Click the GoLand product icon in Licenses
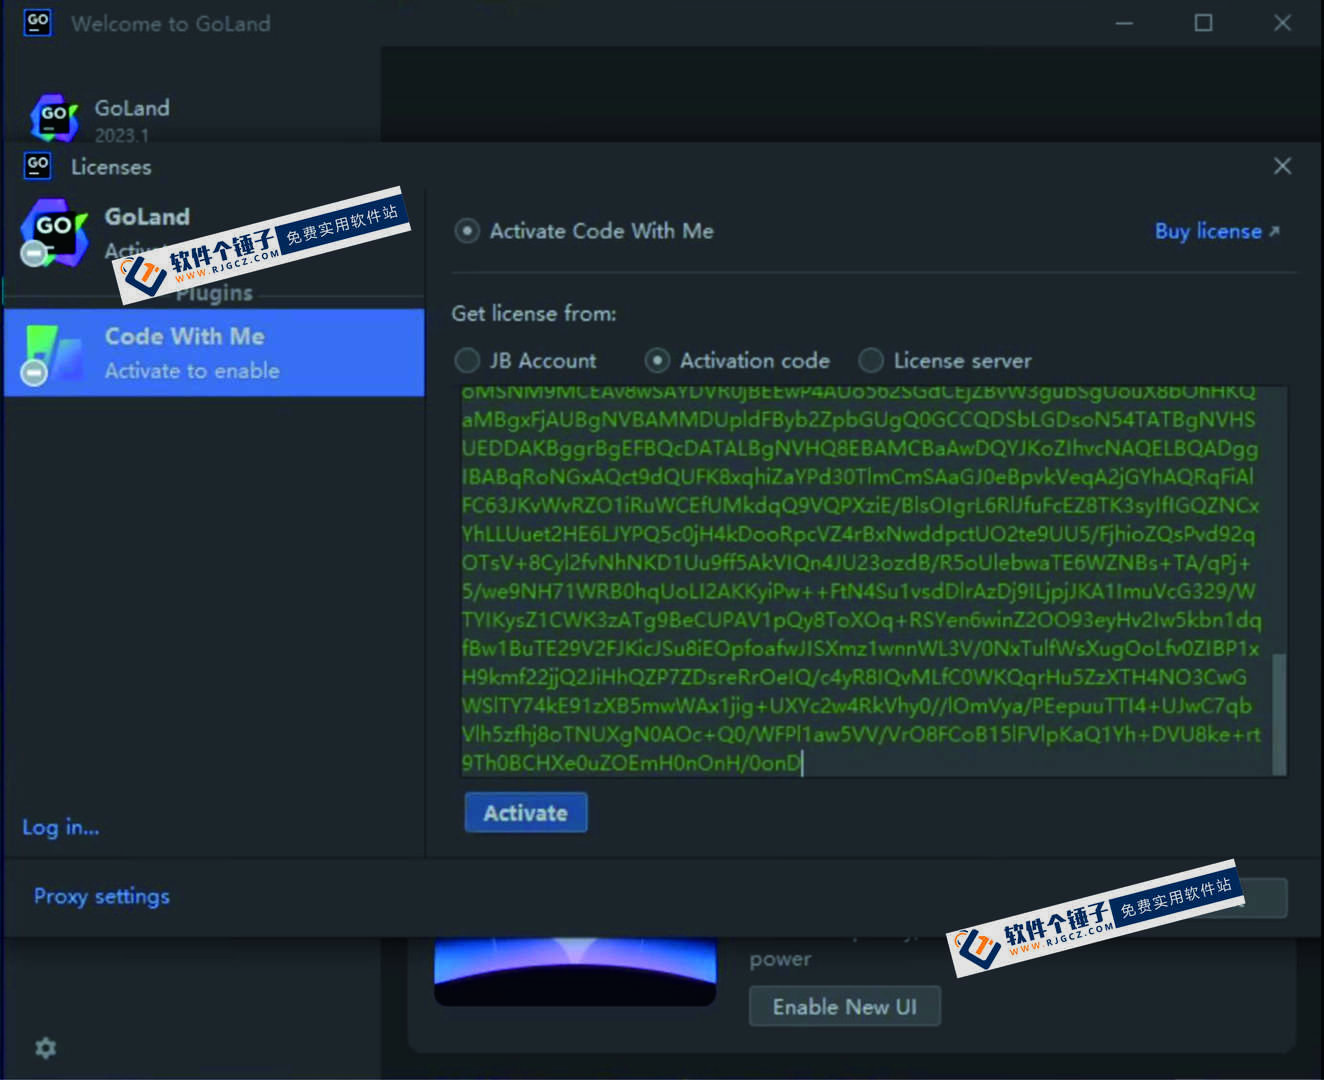This screenshot has width=1324, height=1080. (54, 232)
